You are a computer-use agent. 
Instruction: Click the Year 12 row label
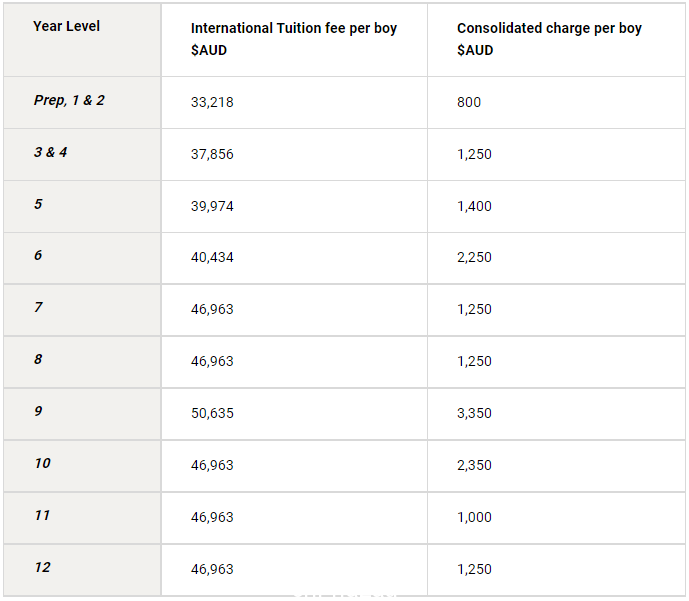(43, 567)
